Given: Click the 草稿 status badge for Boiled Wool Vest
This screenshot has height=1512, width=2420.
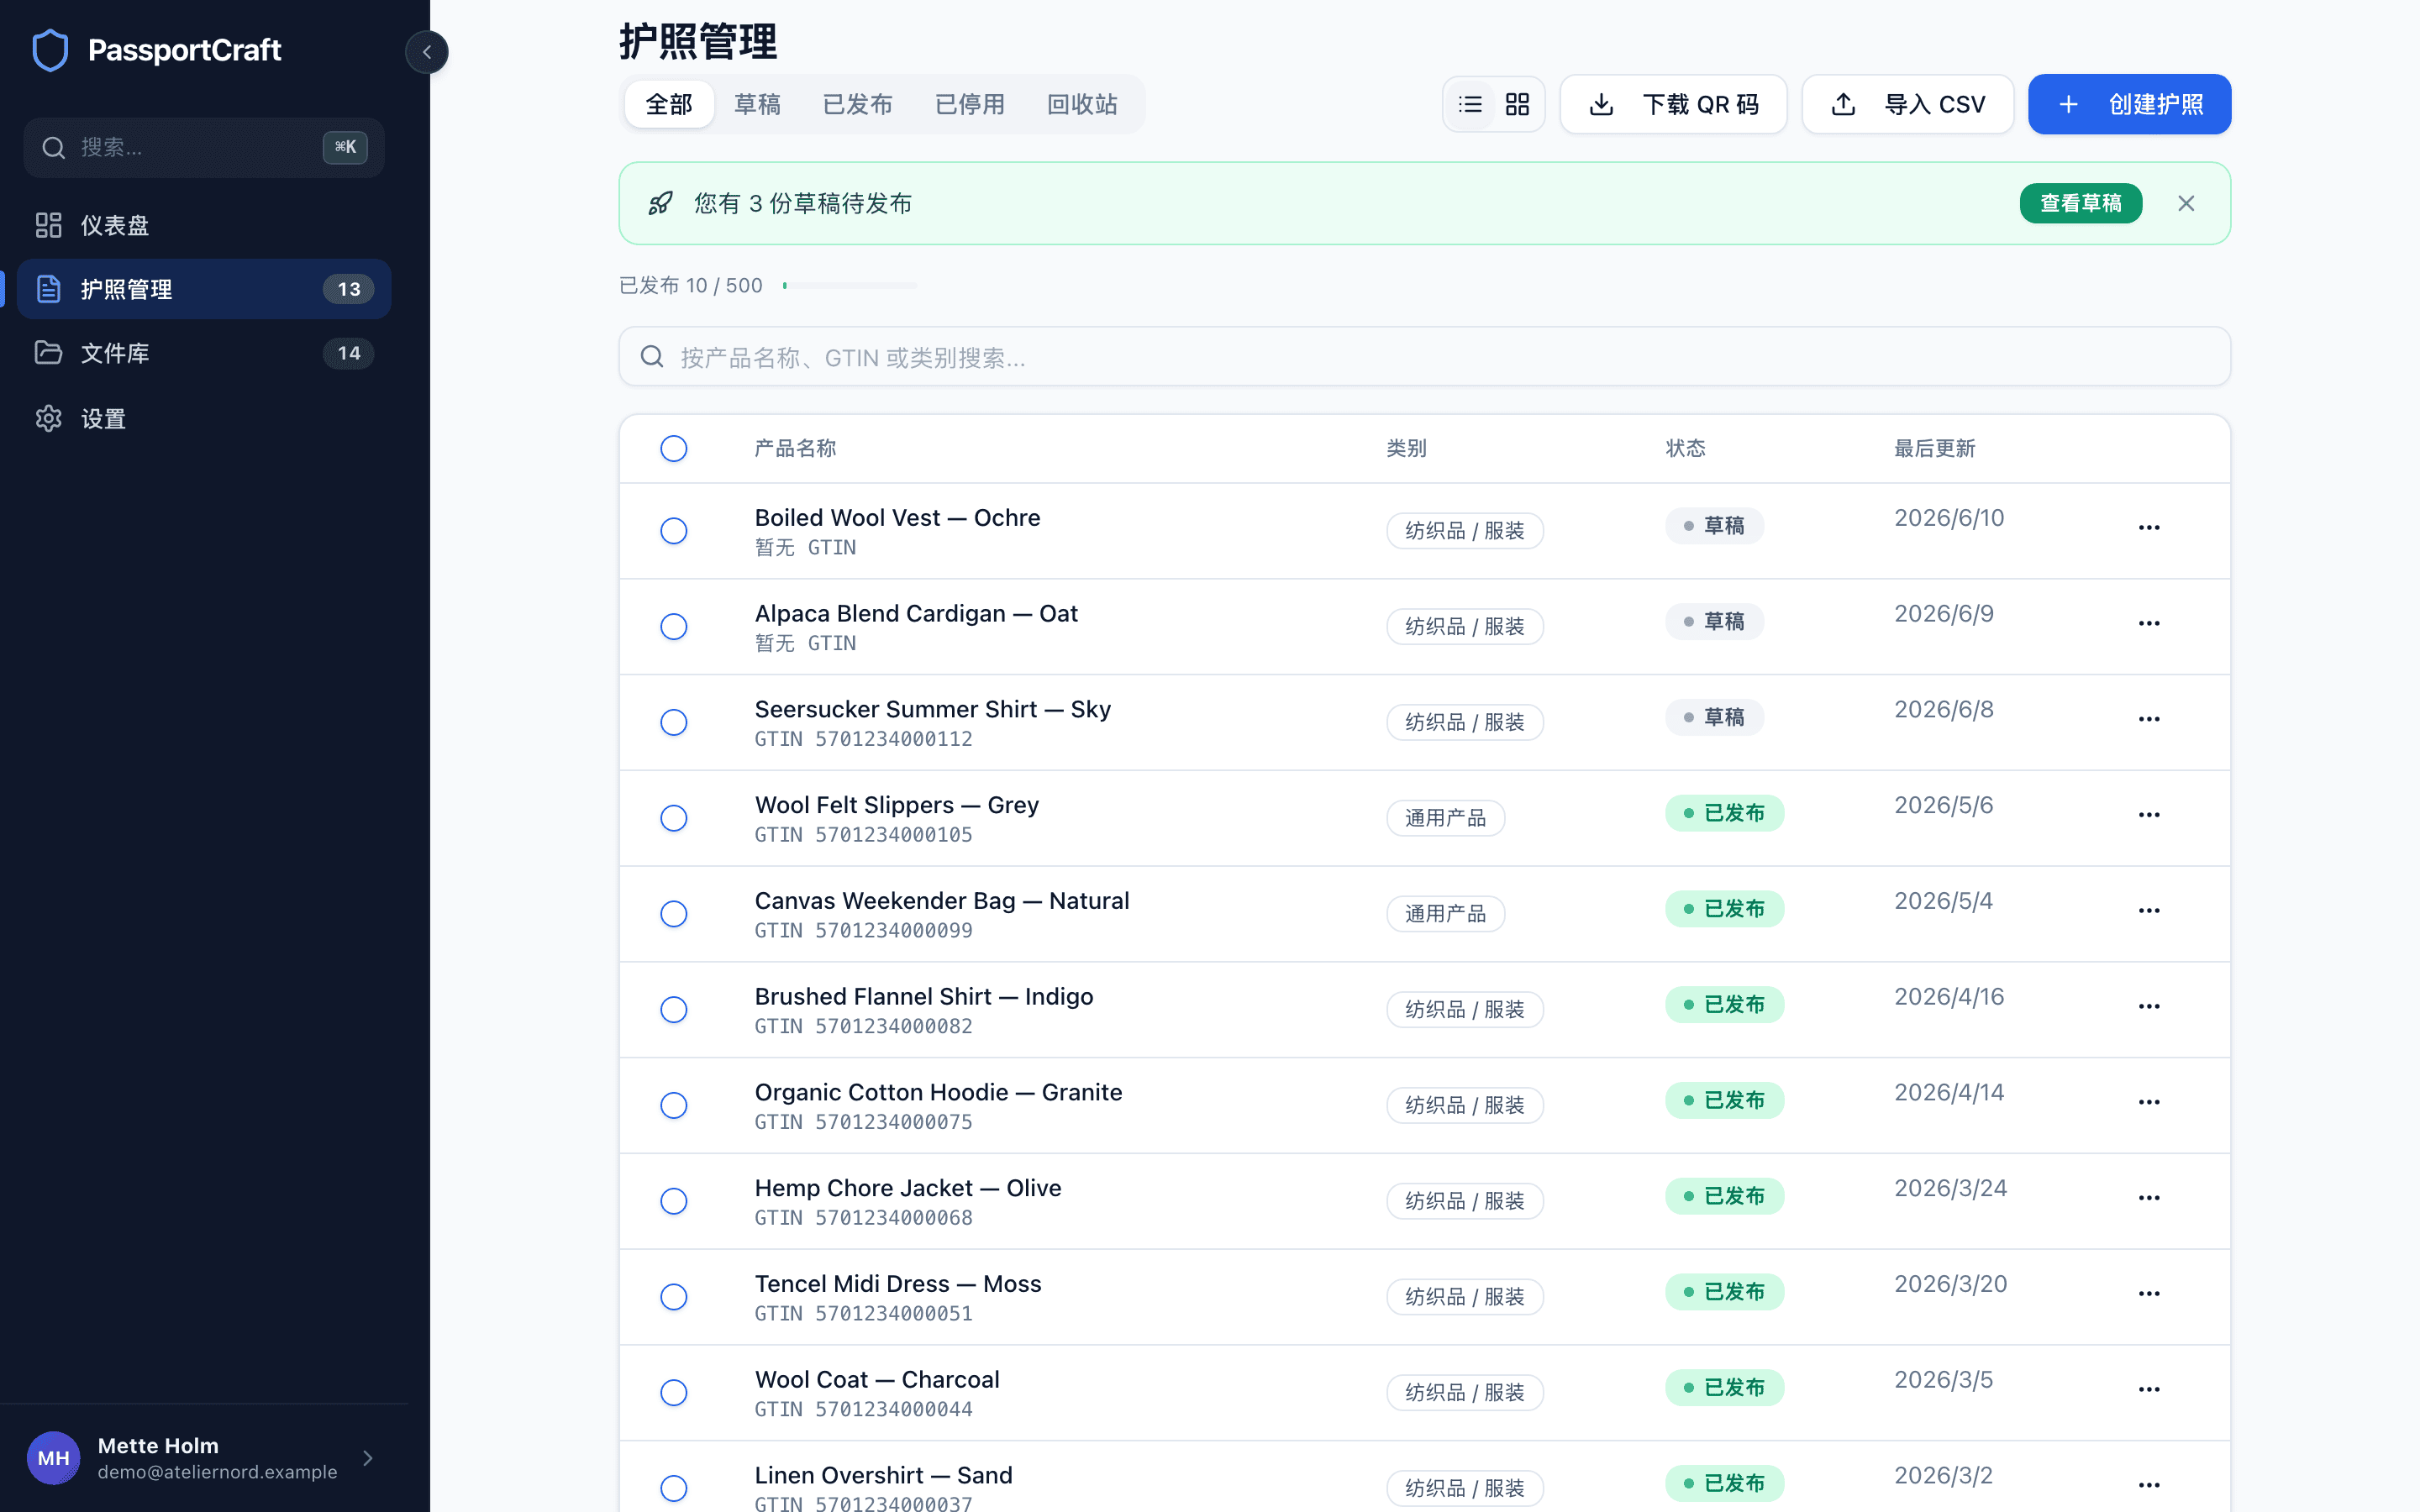Looking at the screenshot, I should click(1714, 526).
